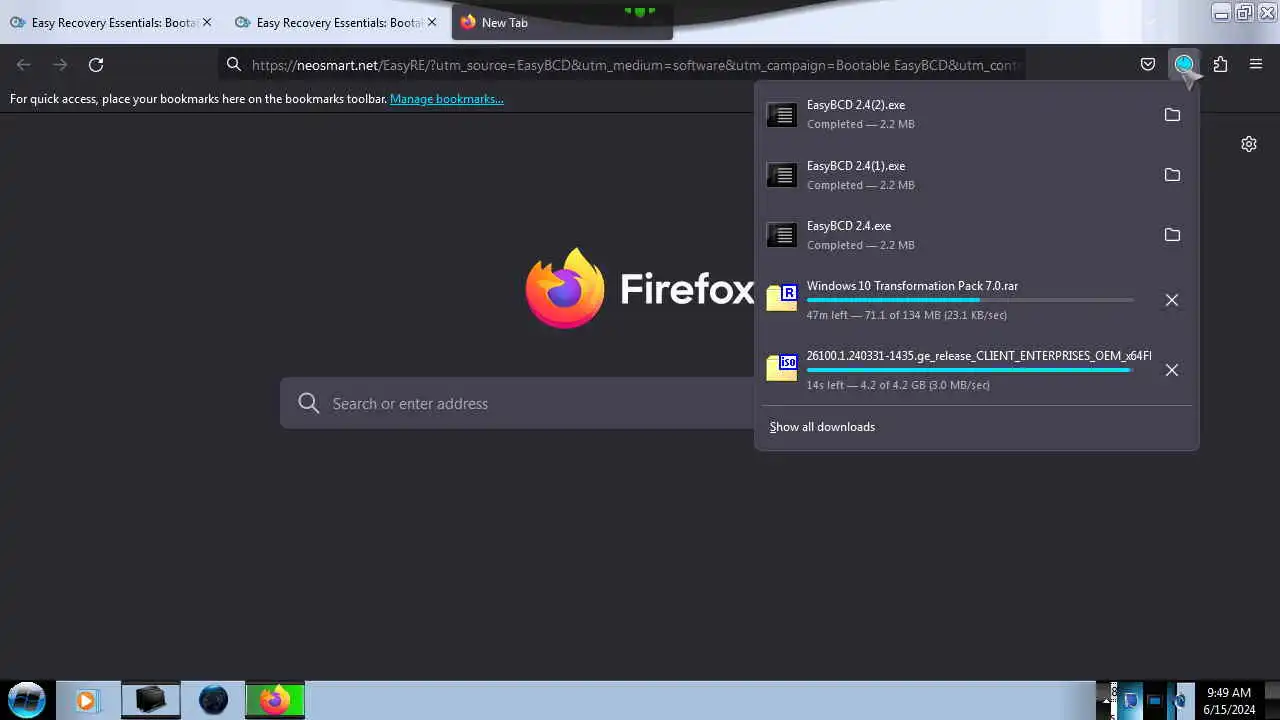Open the Firefox hamburger menu
The width and height of the screenshot is (1280, 720).
pyautogui.click(x=1256, y=65)
